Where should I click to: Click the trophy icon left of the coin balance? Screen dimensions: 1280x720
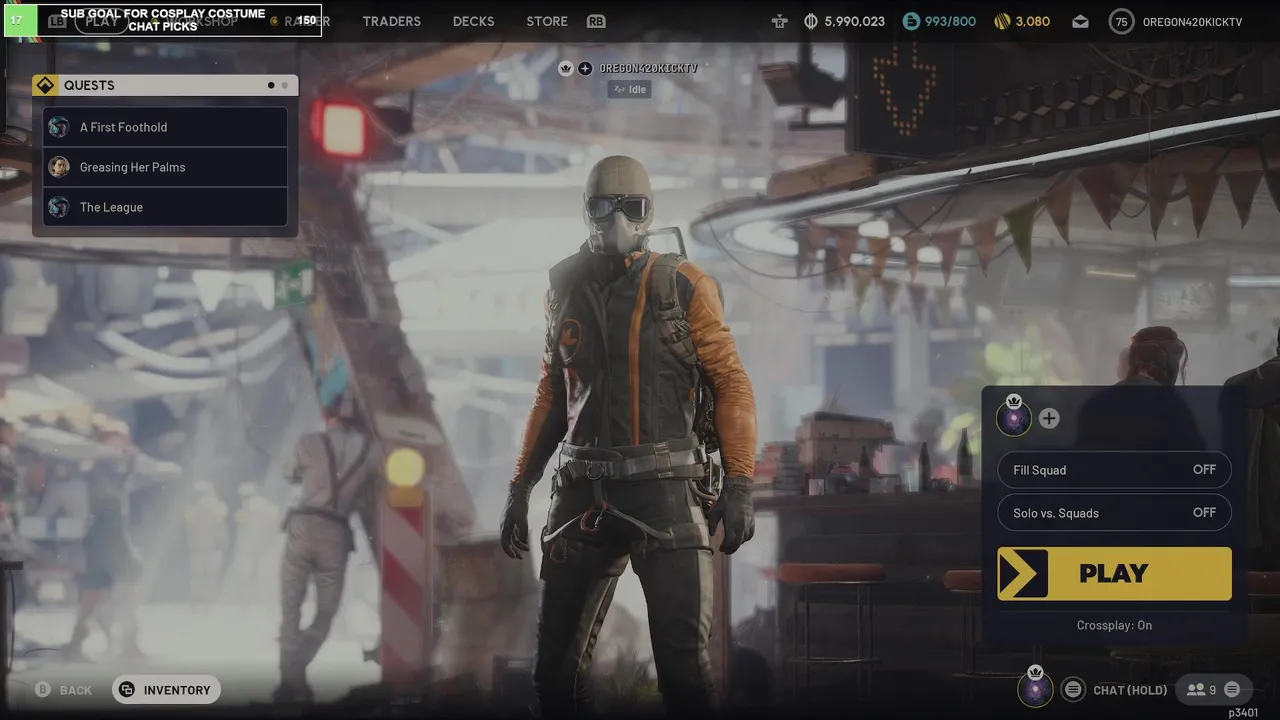pyautogui.click(x=779, y=21)
